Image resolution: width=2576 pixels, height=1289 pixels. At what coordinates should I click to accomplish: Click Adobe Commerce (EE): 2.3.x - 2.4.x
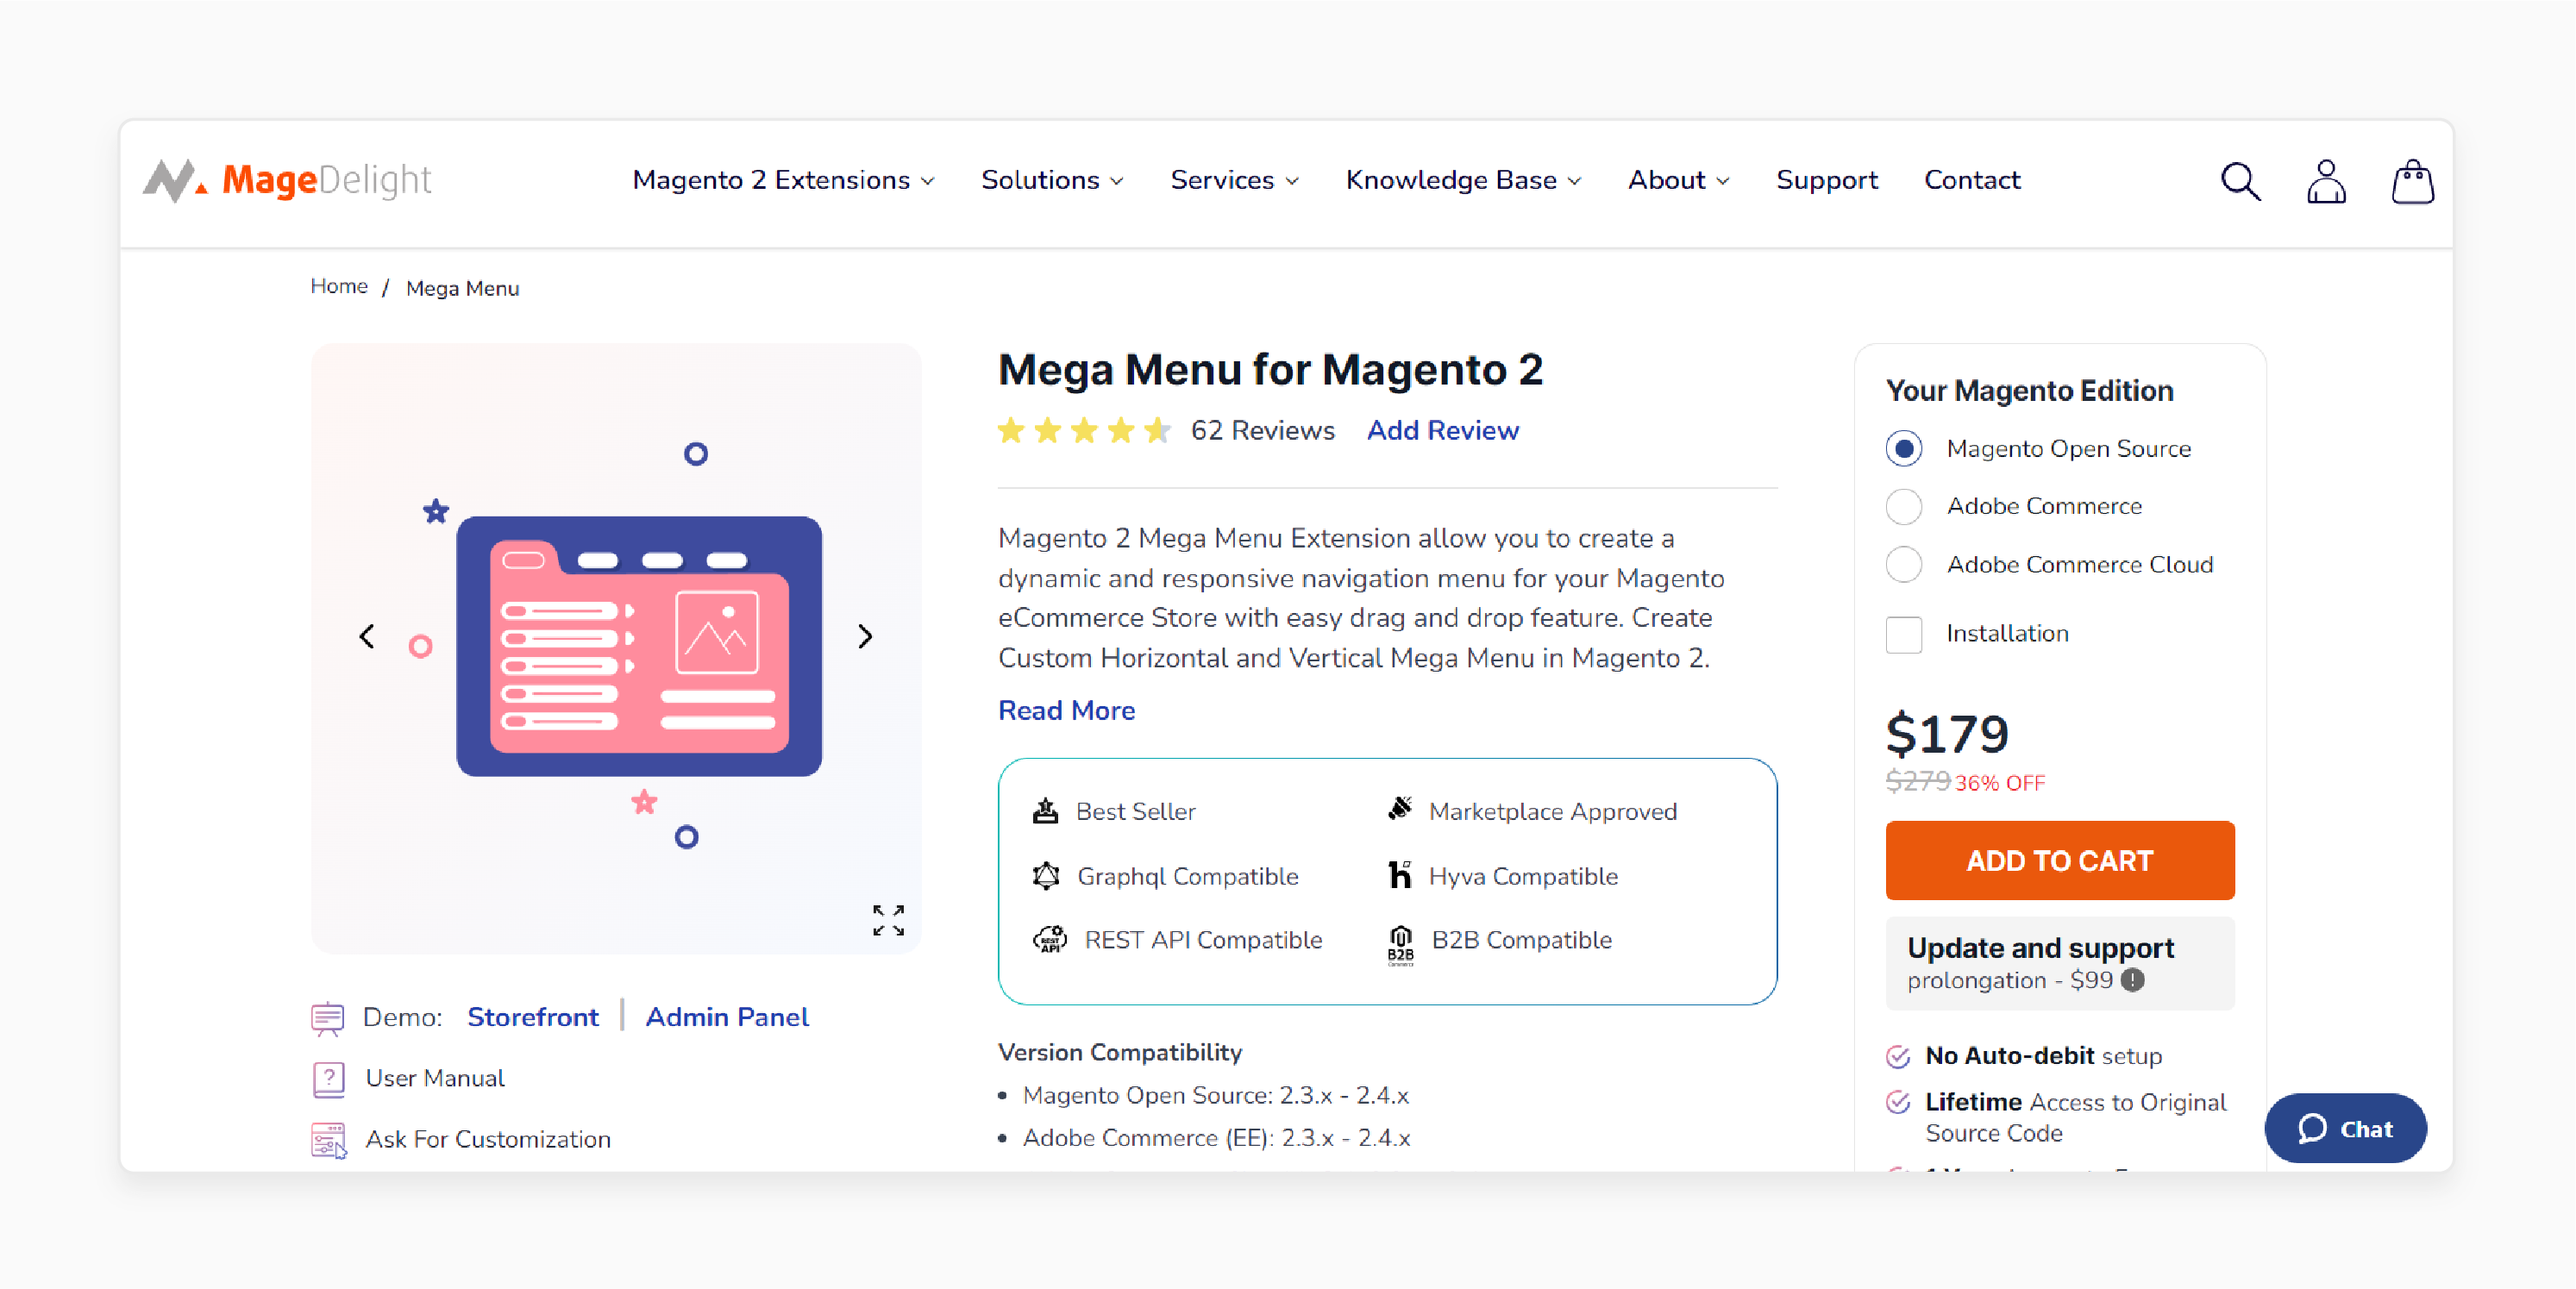pyautogui.click(x=1216, y=1138)
